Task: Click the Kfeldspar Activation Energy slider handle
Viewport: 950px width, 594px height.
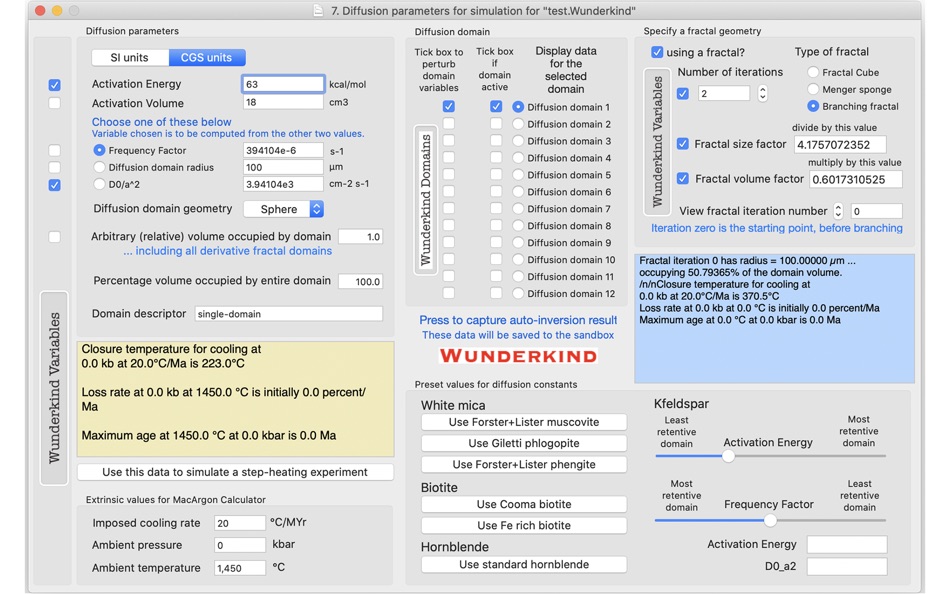Action: point(728,456)
